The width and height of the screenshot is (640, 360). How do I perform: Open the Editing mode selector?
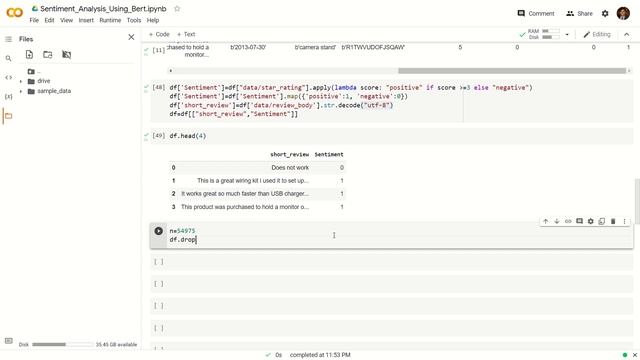click(x=597, y=34)
